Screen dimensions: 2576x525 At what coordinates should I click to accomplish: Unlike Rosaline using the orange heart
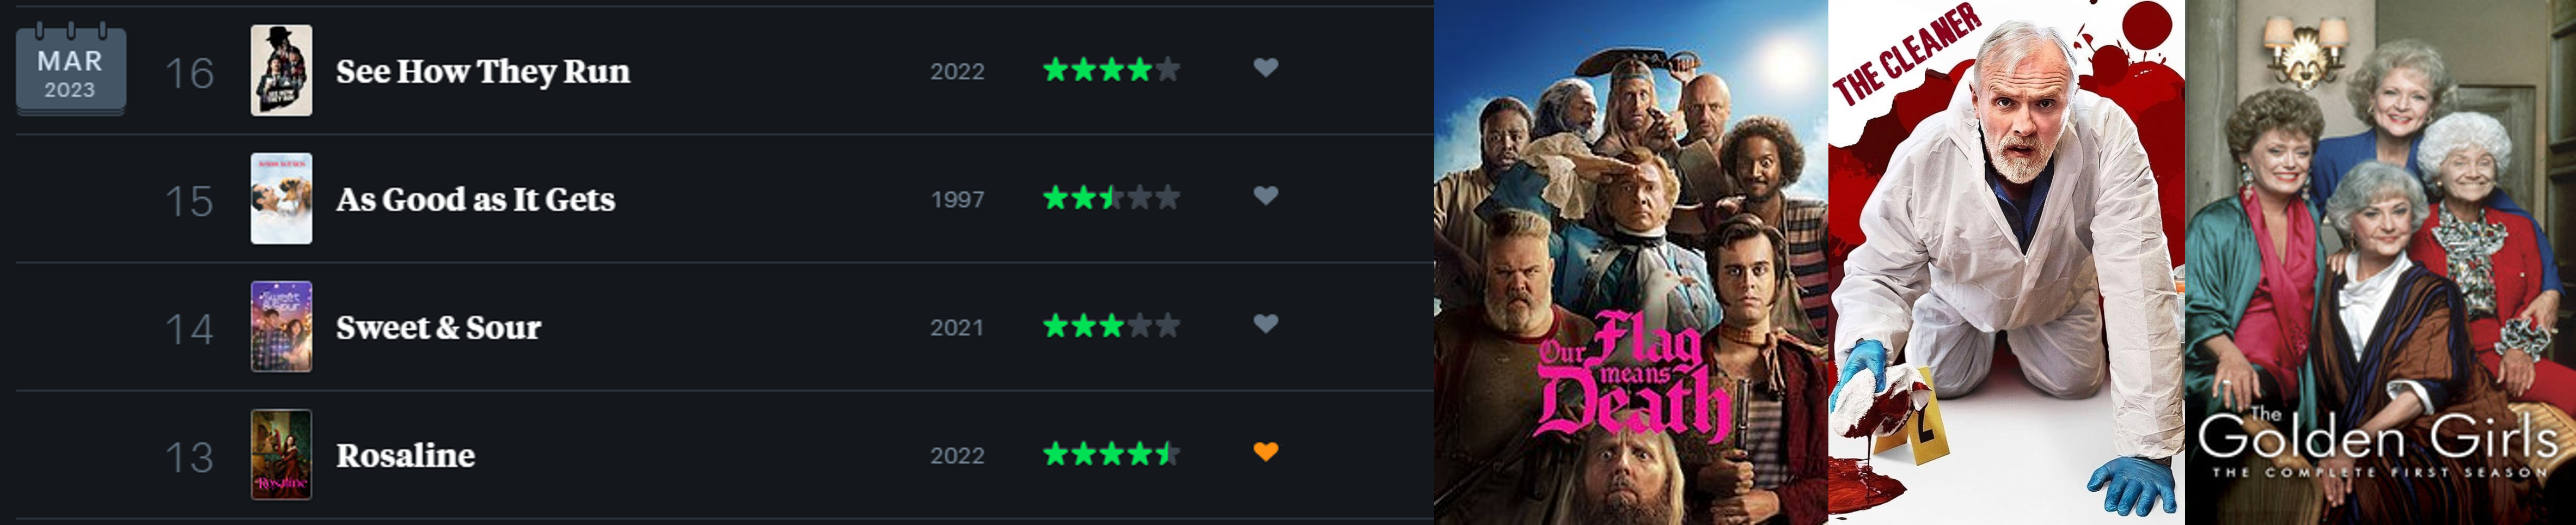pyautogui.click(x=1266, y=452)
